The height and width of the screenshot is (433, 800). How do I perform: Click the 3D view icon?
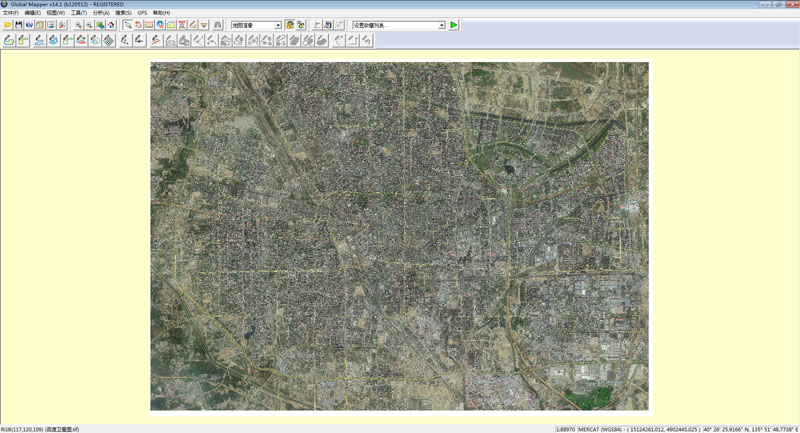click(301, 25)
